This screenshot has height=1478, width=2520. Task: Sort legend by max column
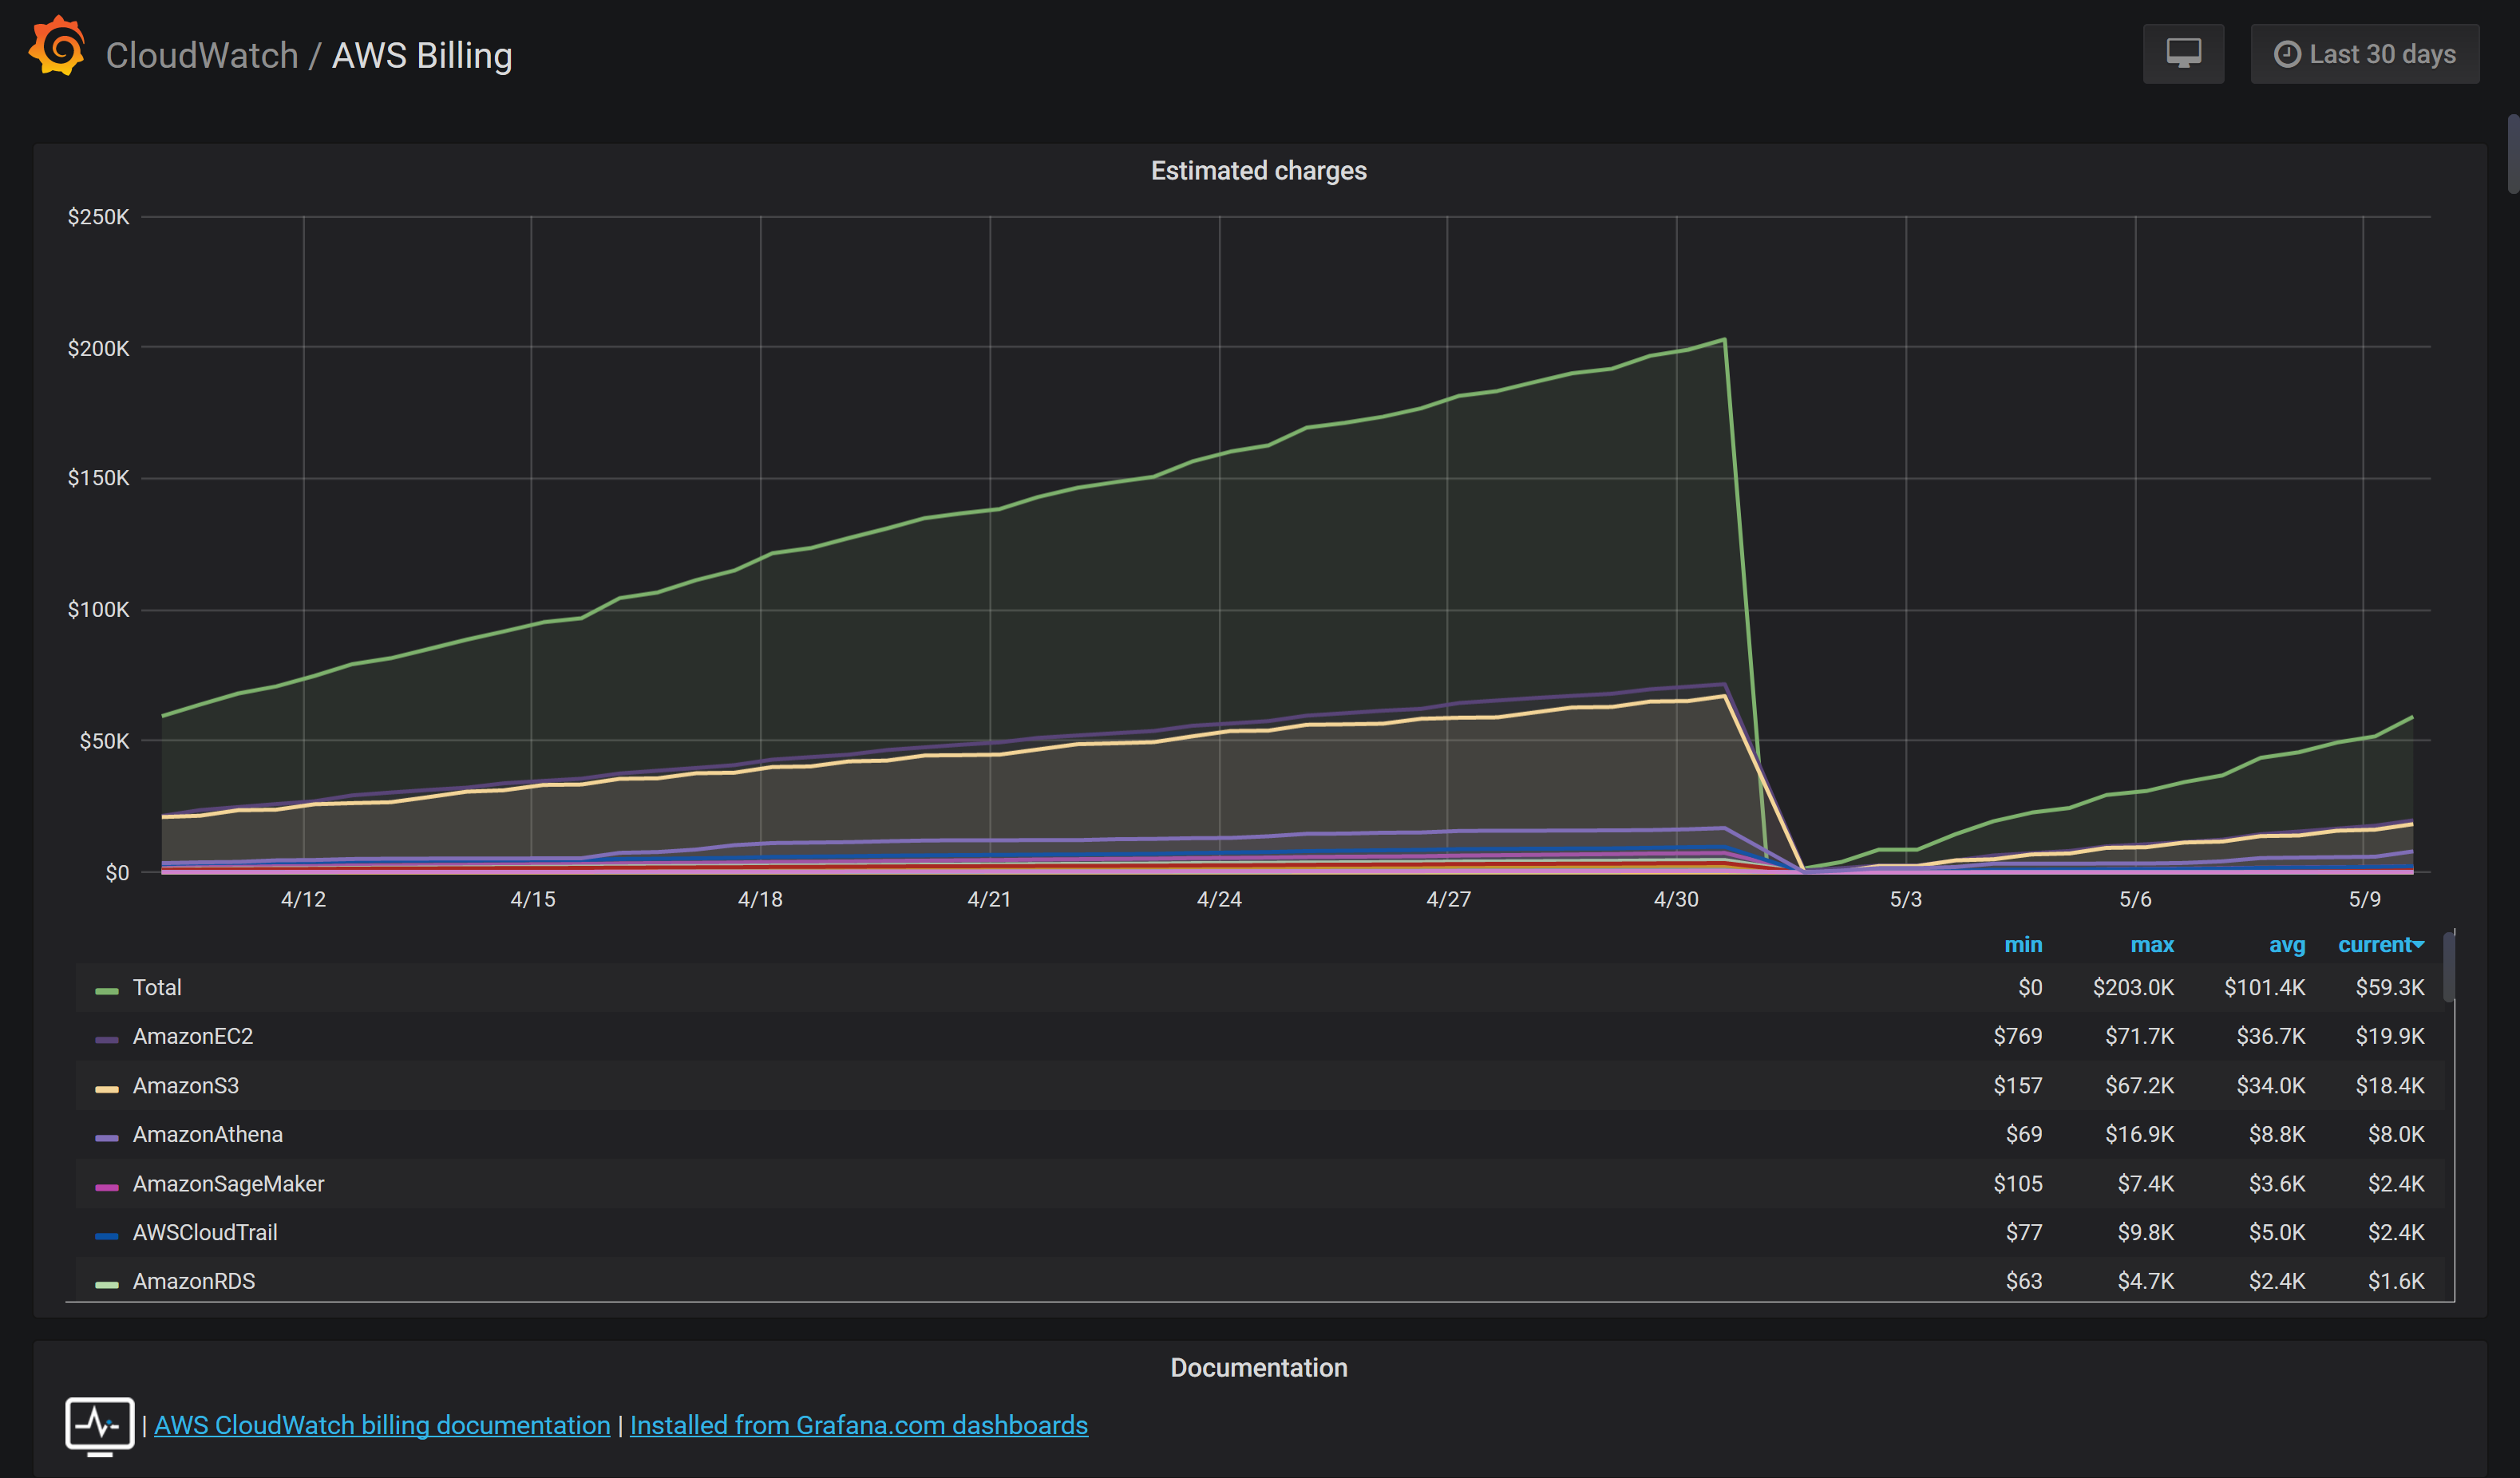click(2151, 945)
